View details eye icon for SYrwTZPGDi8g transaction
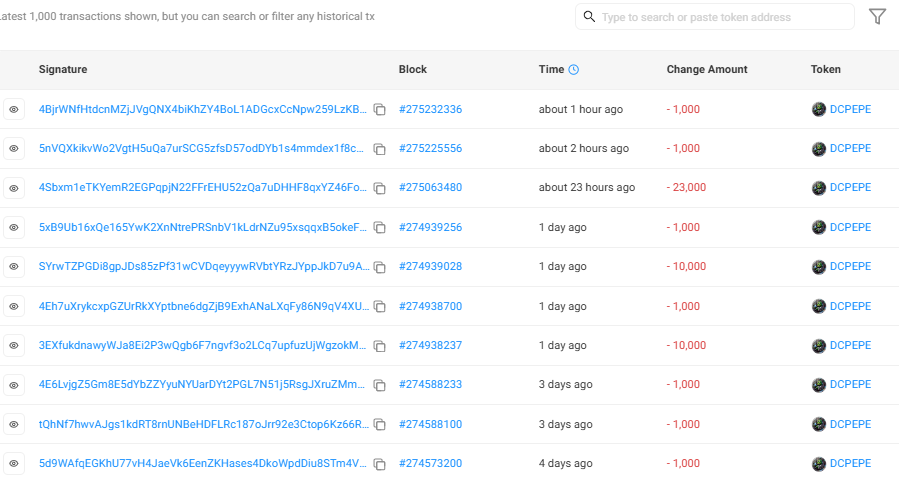 tap(14, 267)
